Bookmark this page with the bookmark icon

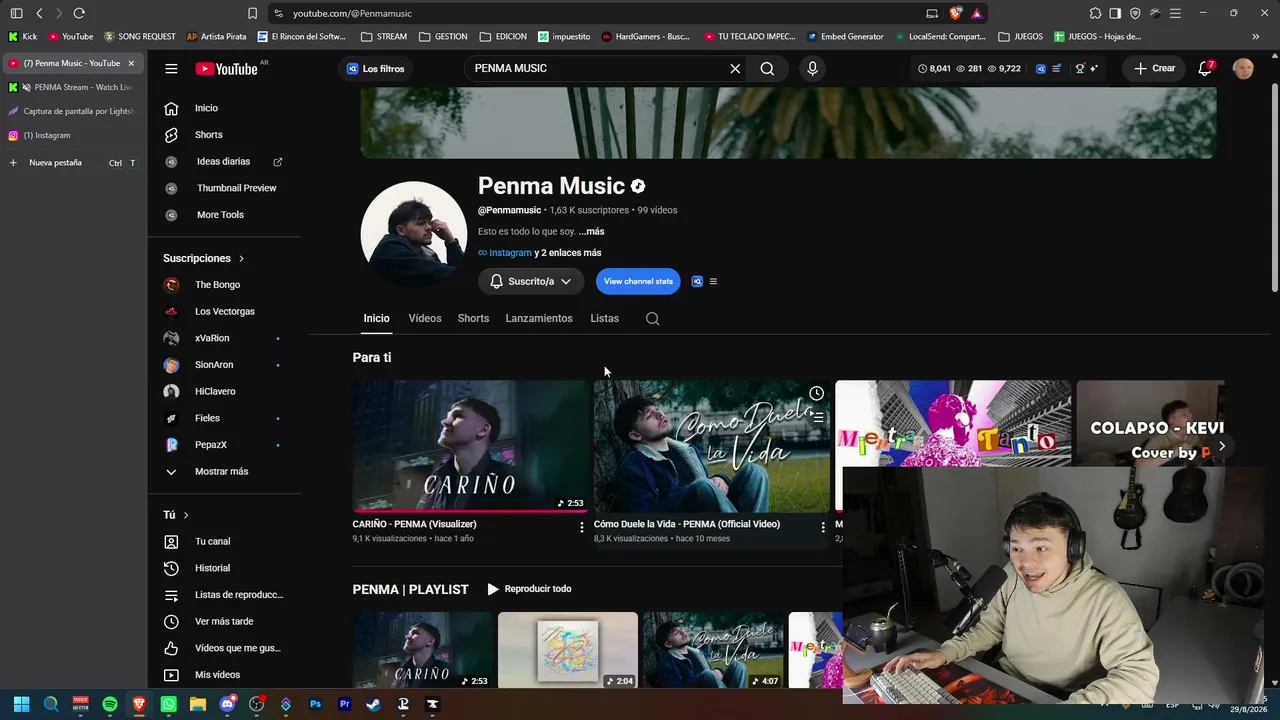point(252,13)
